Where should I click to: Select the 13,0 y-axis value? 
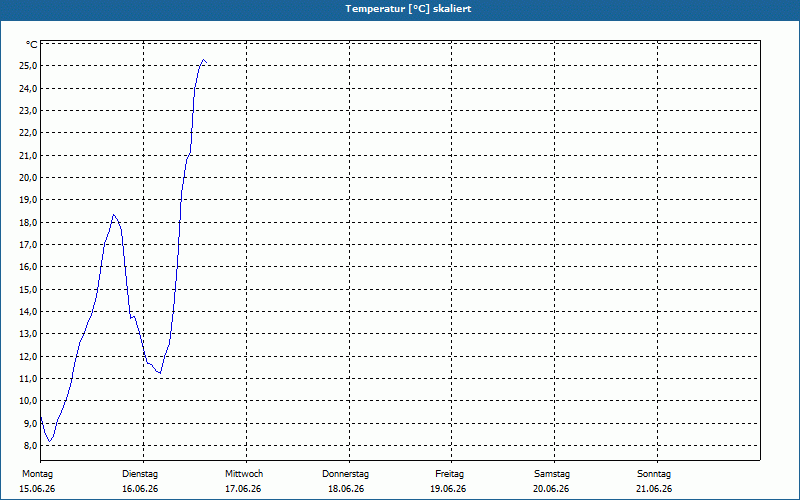coord(29,334)
